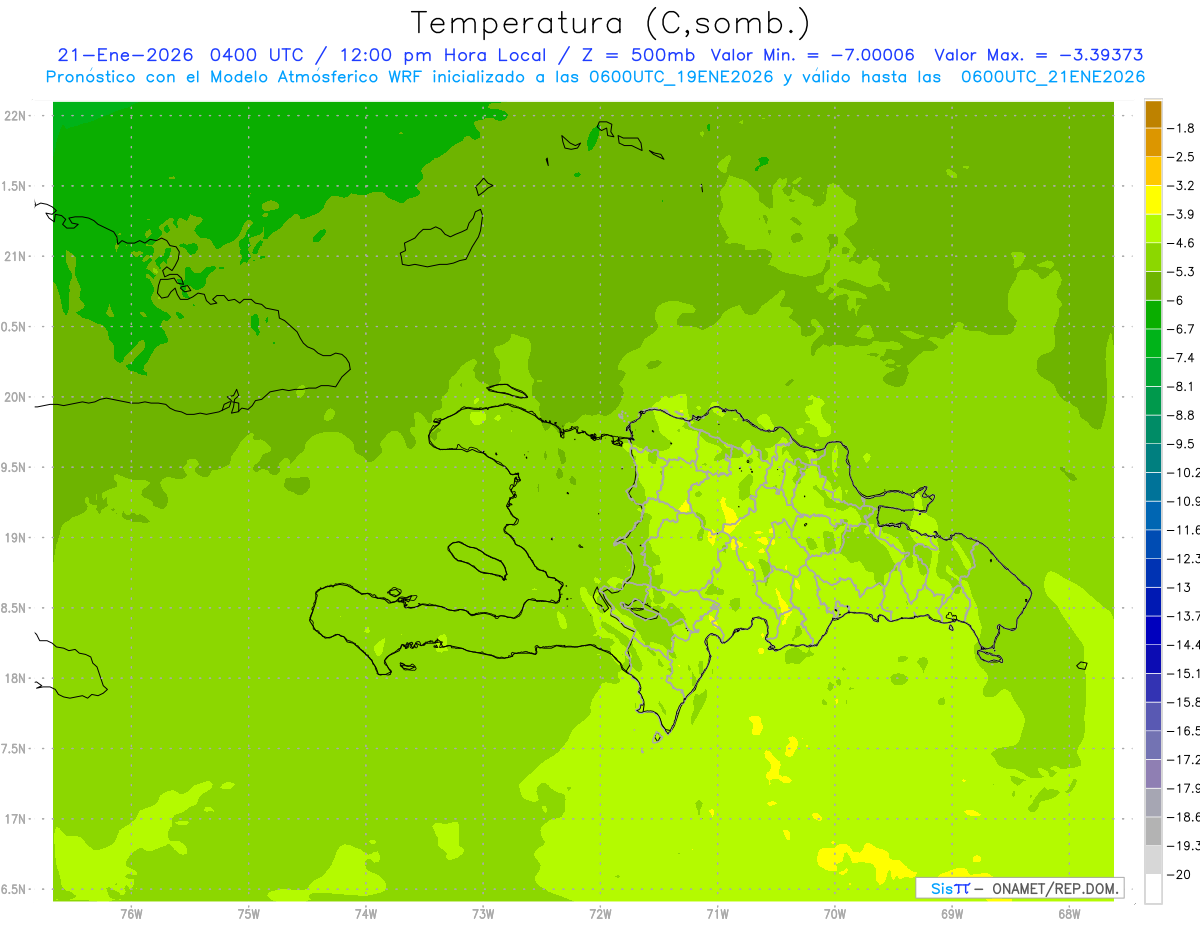The height and width of the screenshot is (927, 1200).
Task: Click the '17N' latitude label
Action: (x=15, y=819)
